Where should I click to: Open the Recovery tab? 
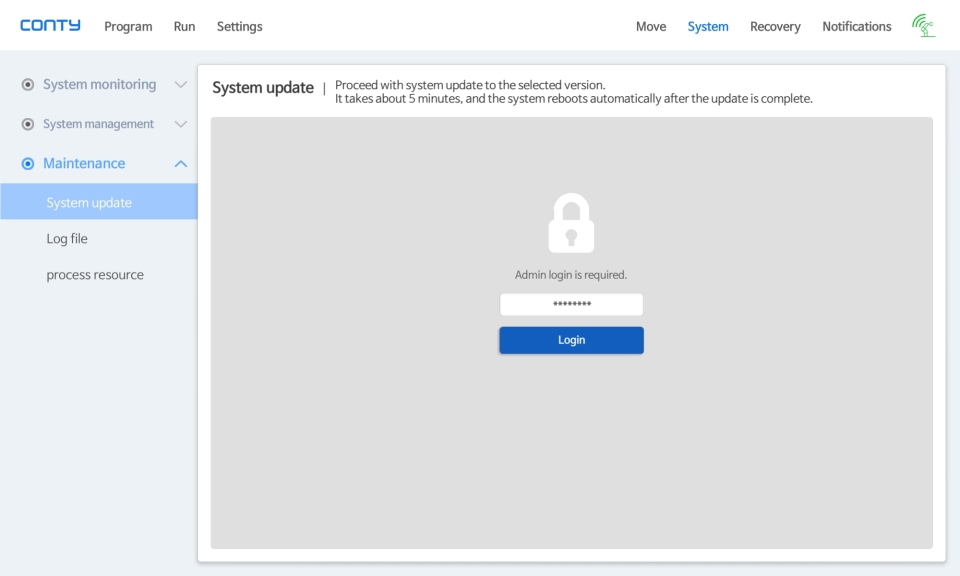click(775, 26)
